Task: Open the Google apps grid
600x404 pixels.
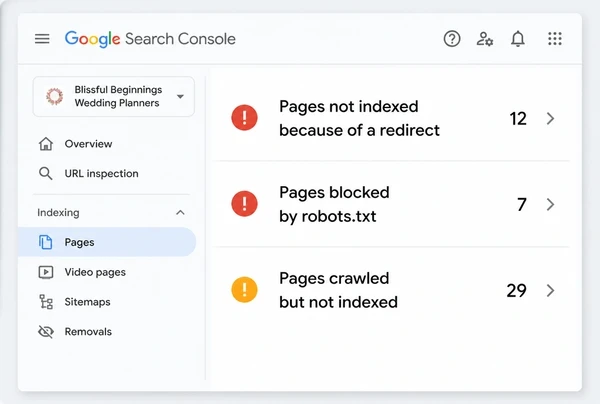Action: click(554, 39)
